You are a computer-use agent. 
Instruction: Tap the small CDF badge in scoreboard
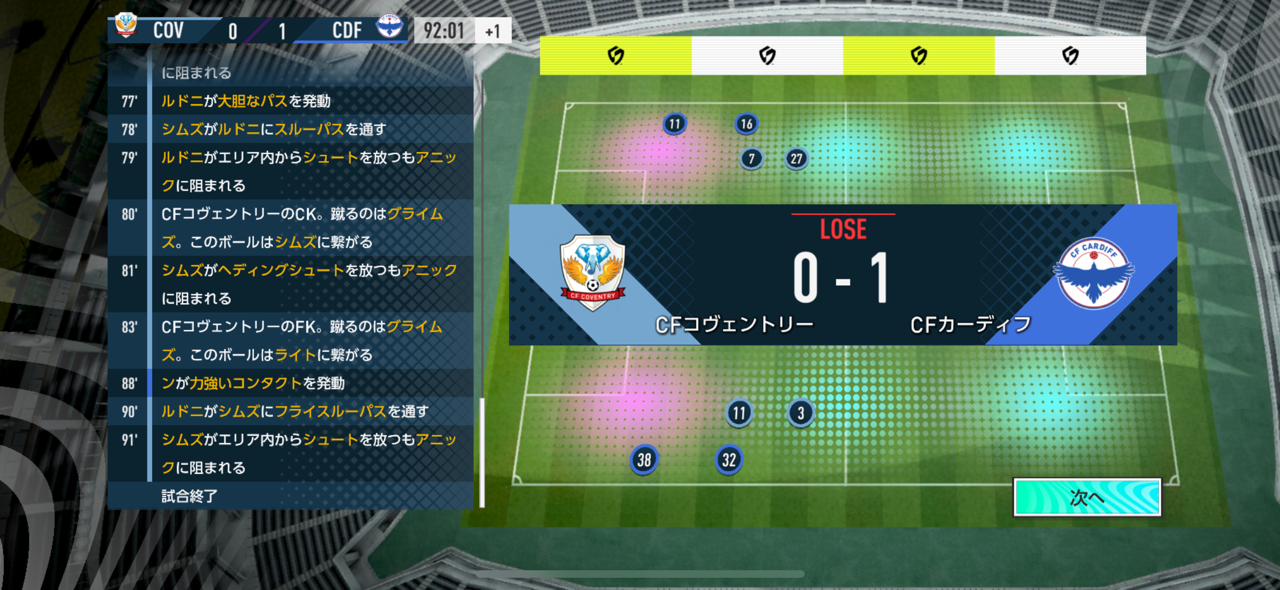[388, 27]
